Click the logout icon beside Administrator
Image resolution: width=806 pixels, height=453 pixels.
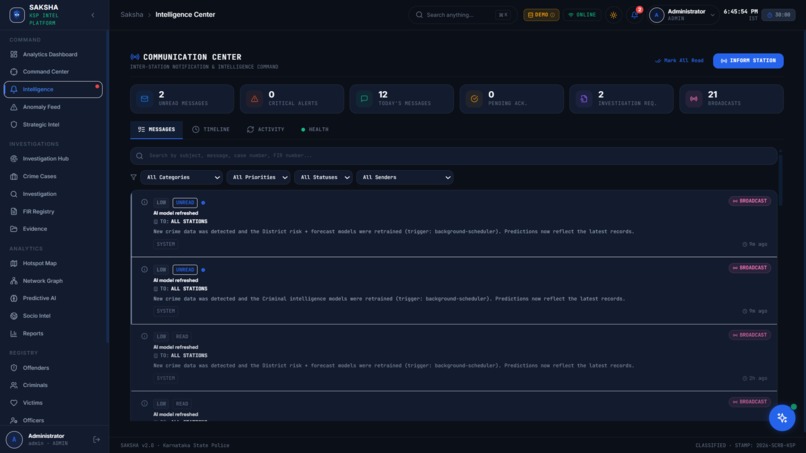point(96,440)
